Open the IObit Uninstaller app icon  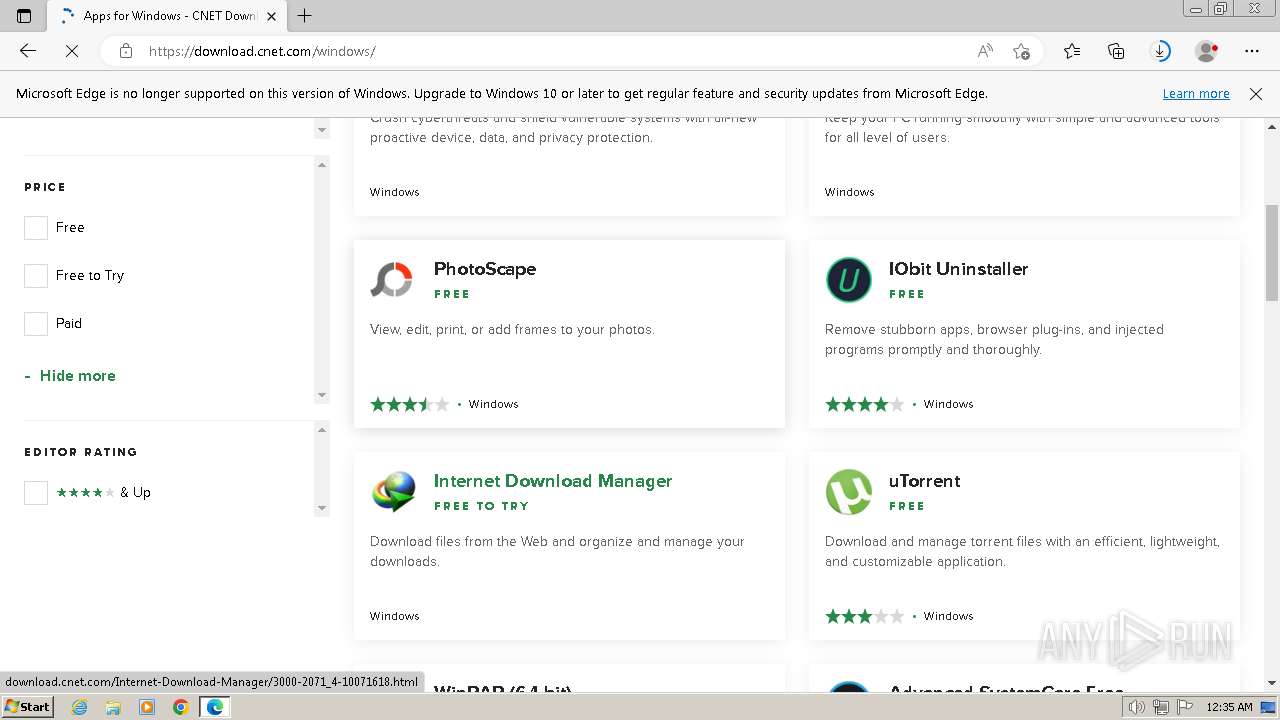[848, 280]
